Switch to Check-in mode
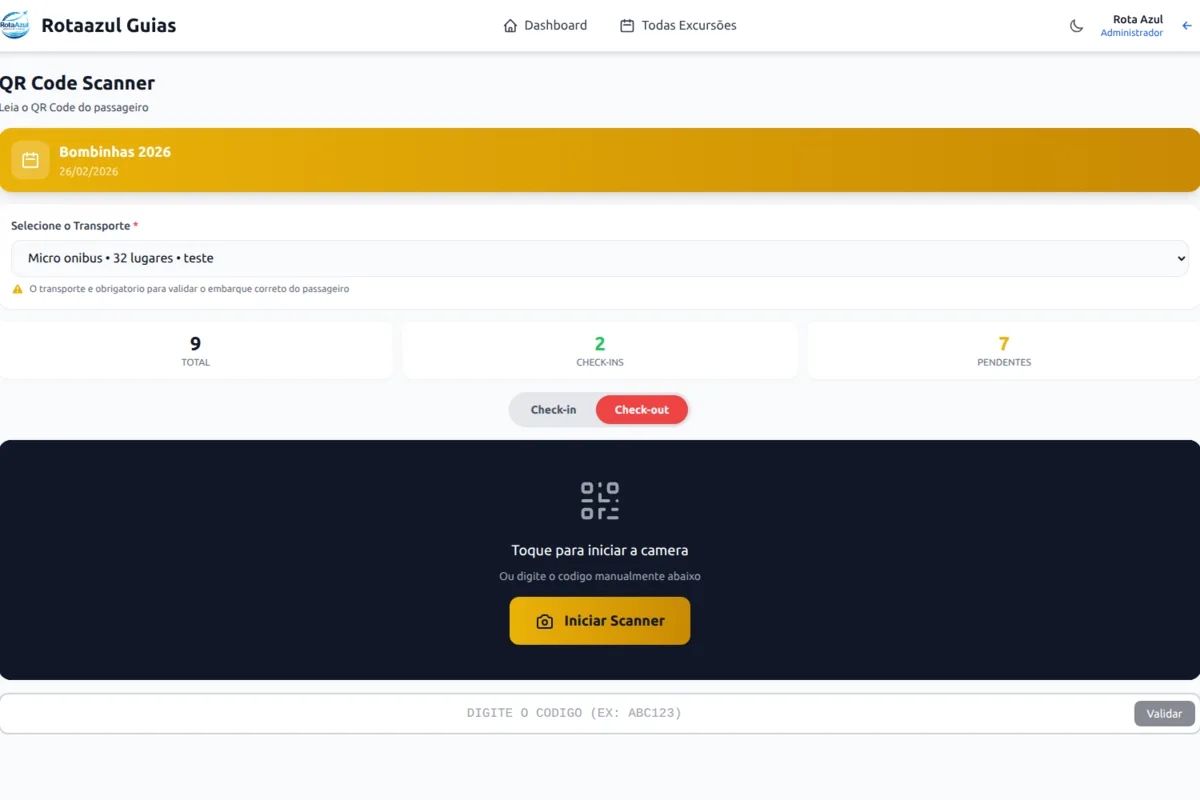 553,410
